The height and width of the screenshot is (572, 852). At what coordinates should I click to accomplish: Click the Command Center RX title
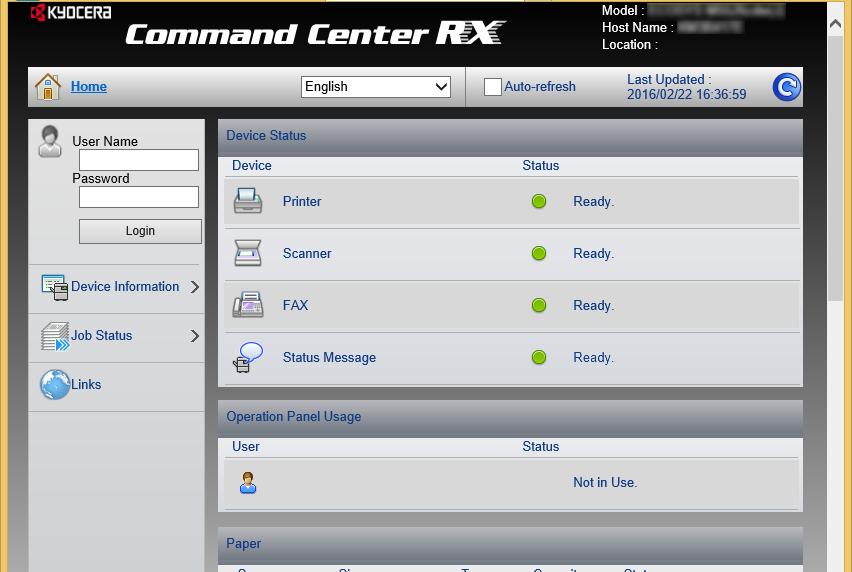pos(315,34)
